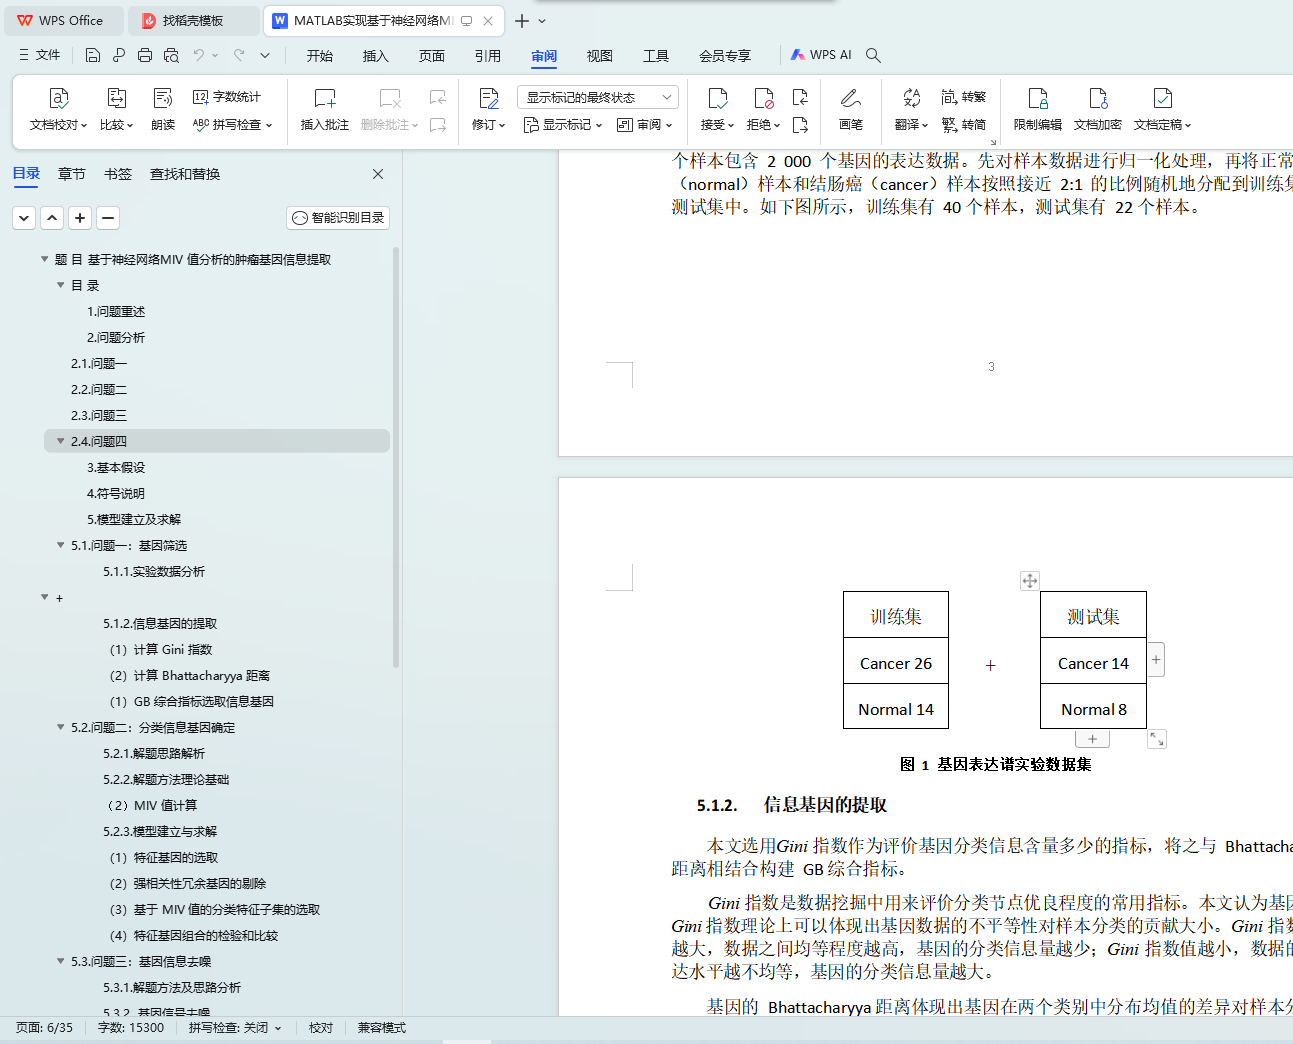Click the print preview icon
Image resolution: width=1293 pixels, height=1044 pixels.
(x=171, y=55)
